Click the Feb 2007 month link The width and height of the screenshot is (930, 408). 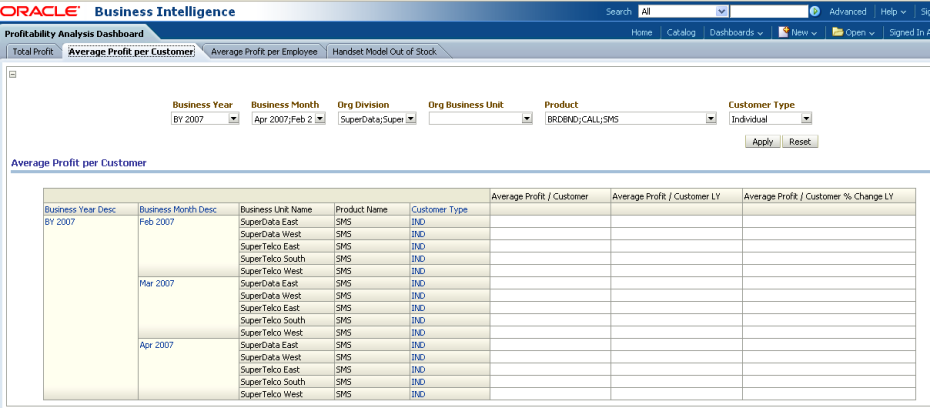[x=157, y=222]
